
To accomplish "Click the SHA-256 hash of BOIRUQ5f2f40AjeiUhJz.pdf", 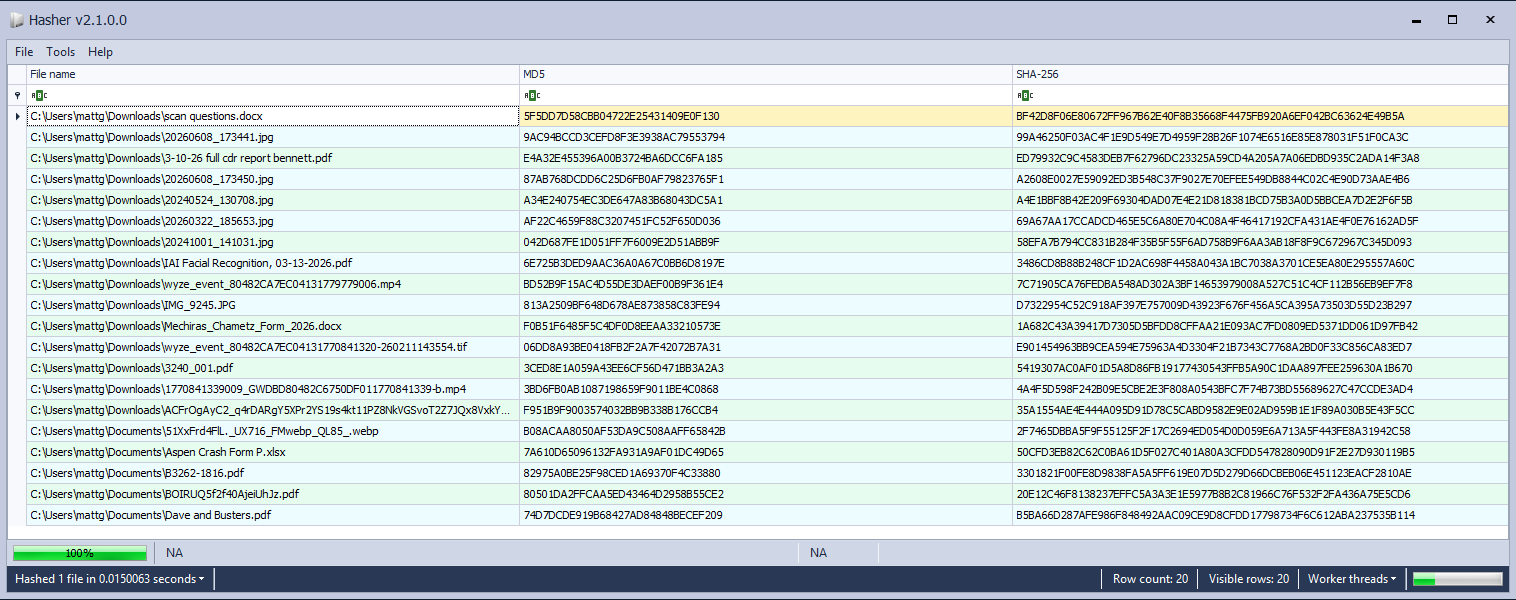I will (x=1260, y=495).
